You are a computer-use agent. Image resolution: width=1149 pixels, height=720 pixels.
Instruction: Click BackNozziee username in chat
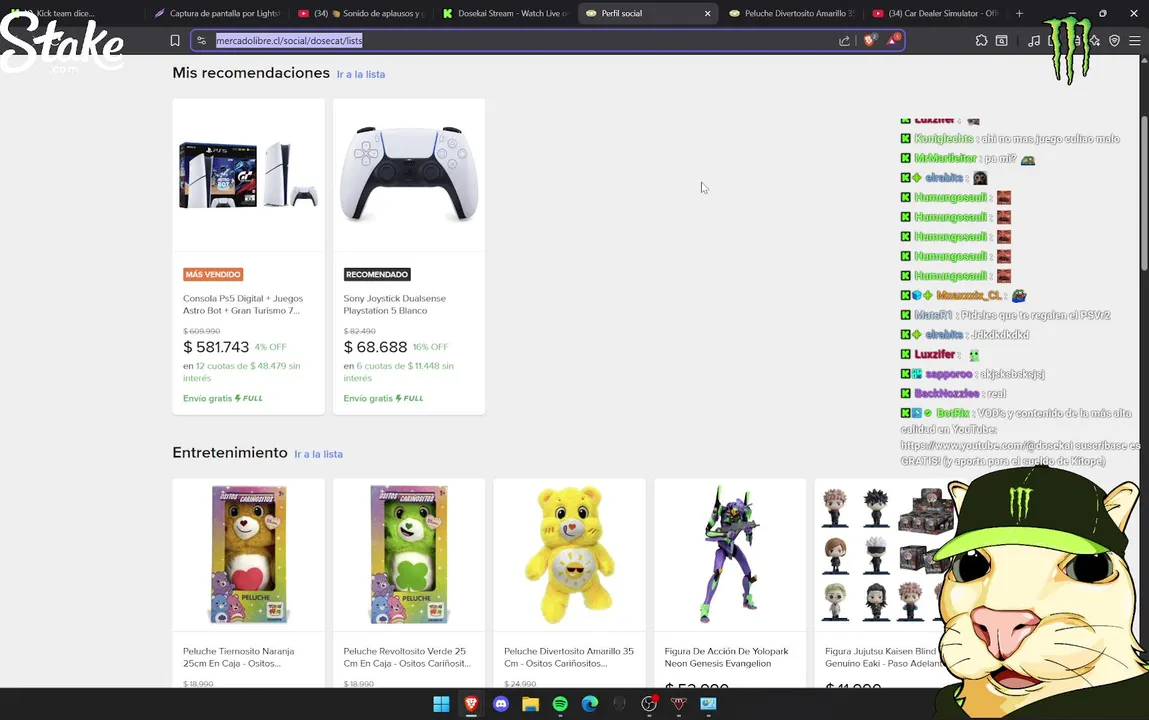point(947,393)
